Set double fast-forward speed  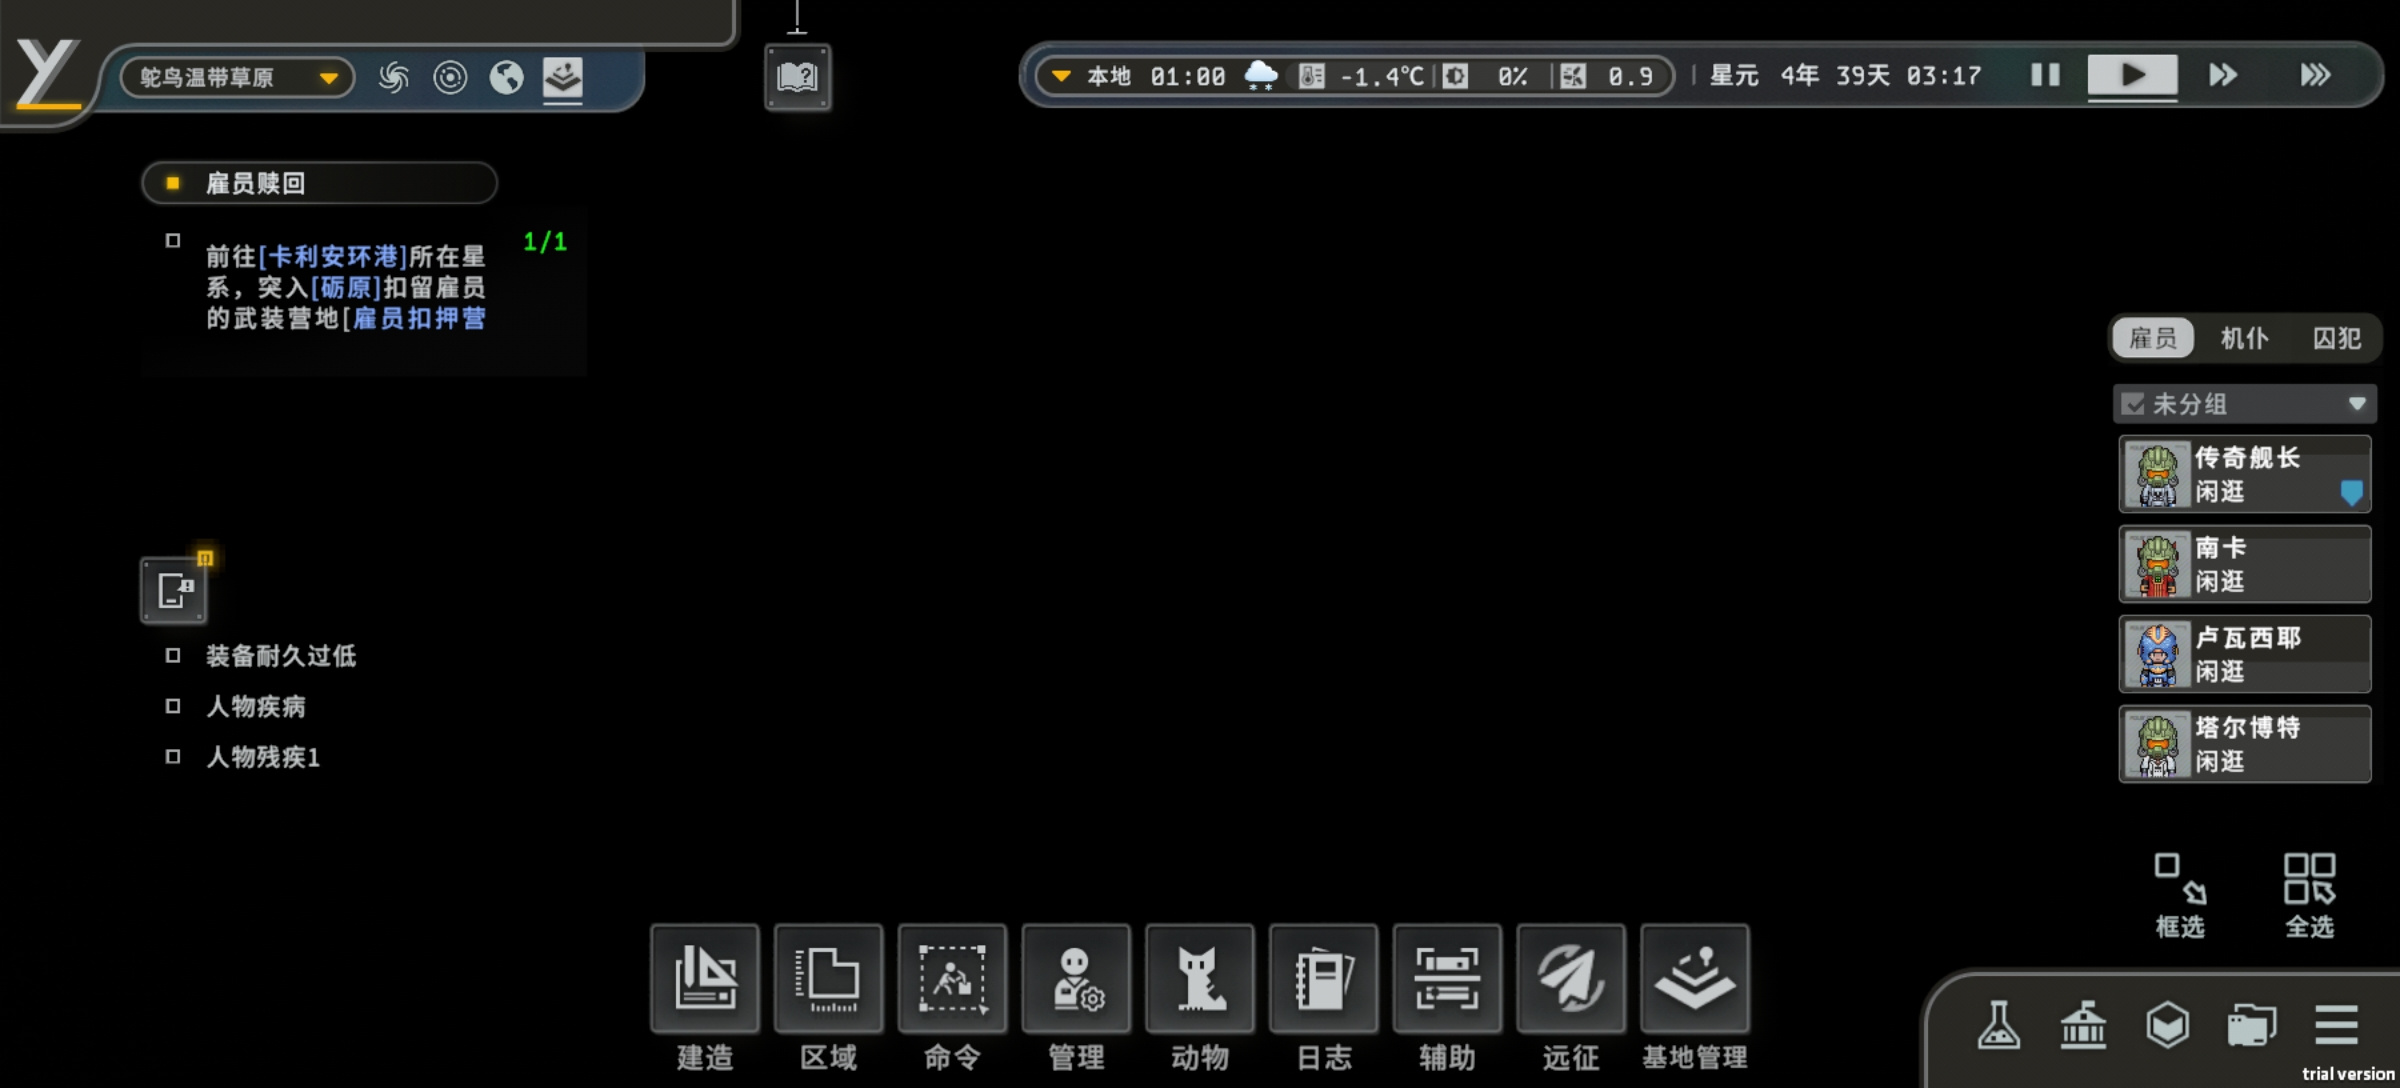[x=2223, y=75]
